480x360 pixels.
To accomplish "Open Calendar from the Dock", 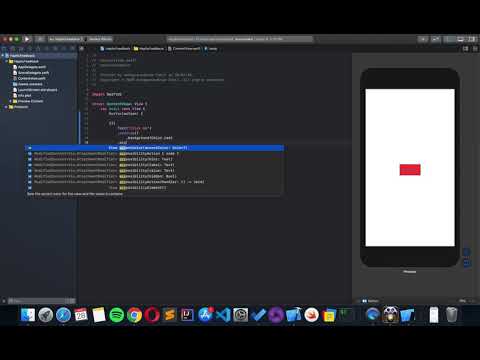I will point(81,315).
